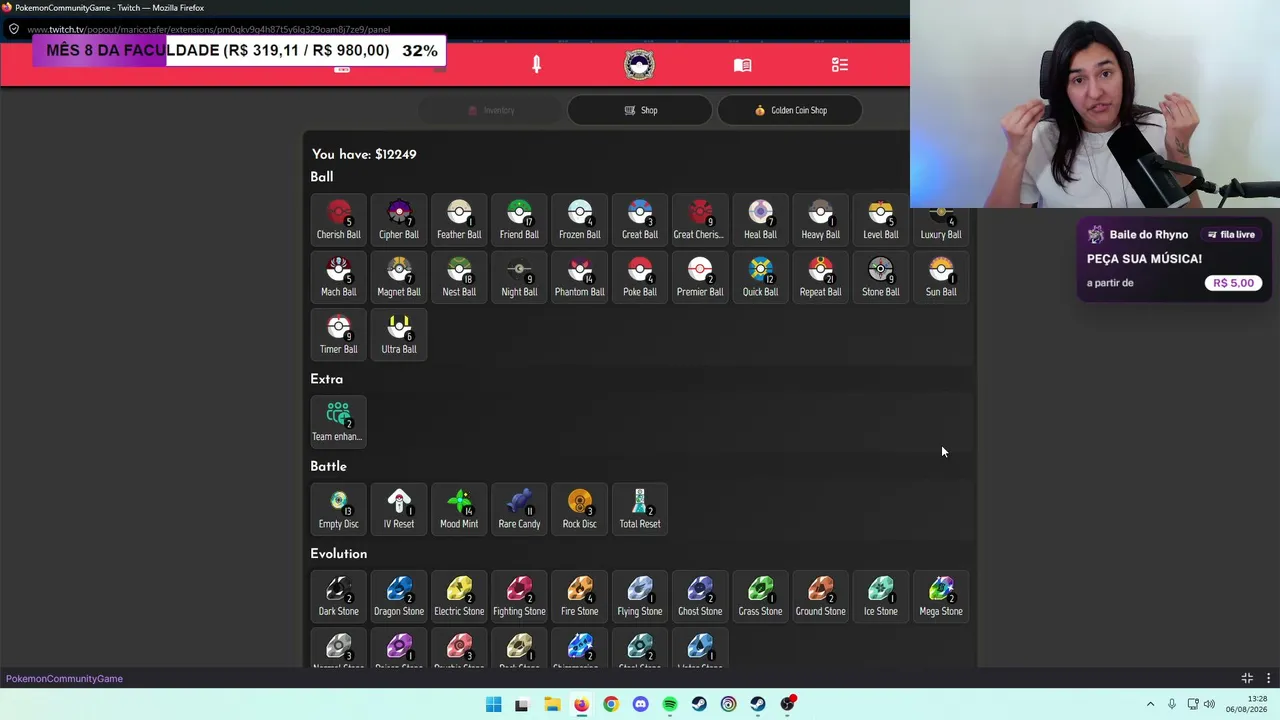The image size is (1280, 720).
Task: Open the Golden Coin Shop tab
Action: [790, 110]
